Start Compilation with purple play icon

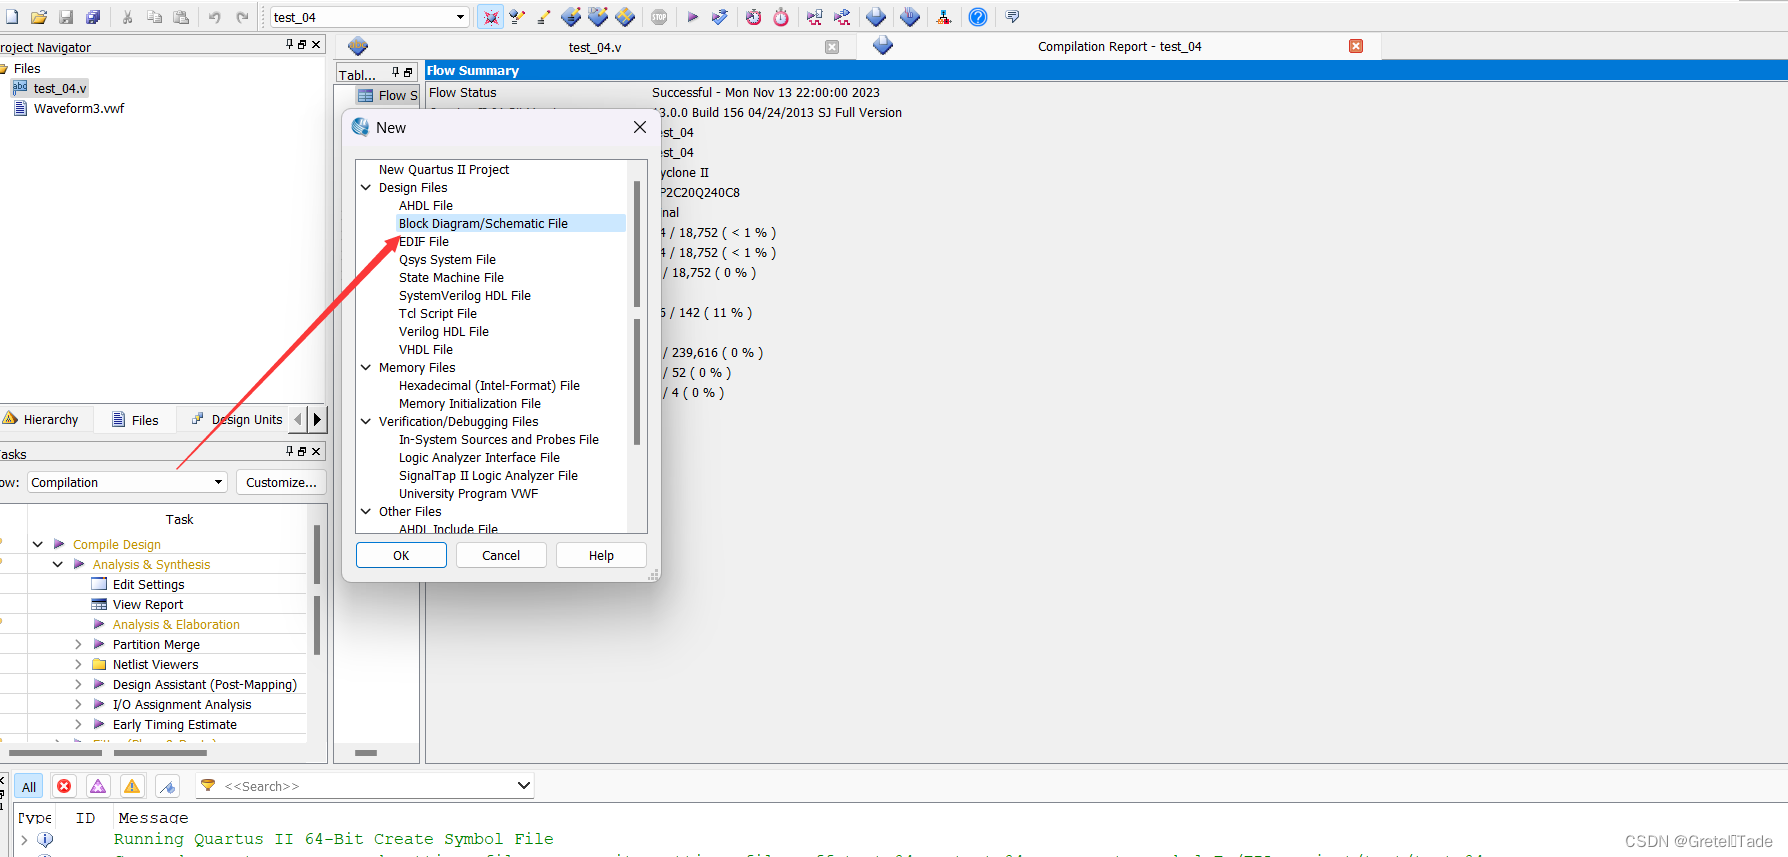pos(692,17)
